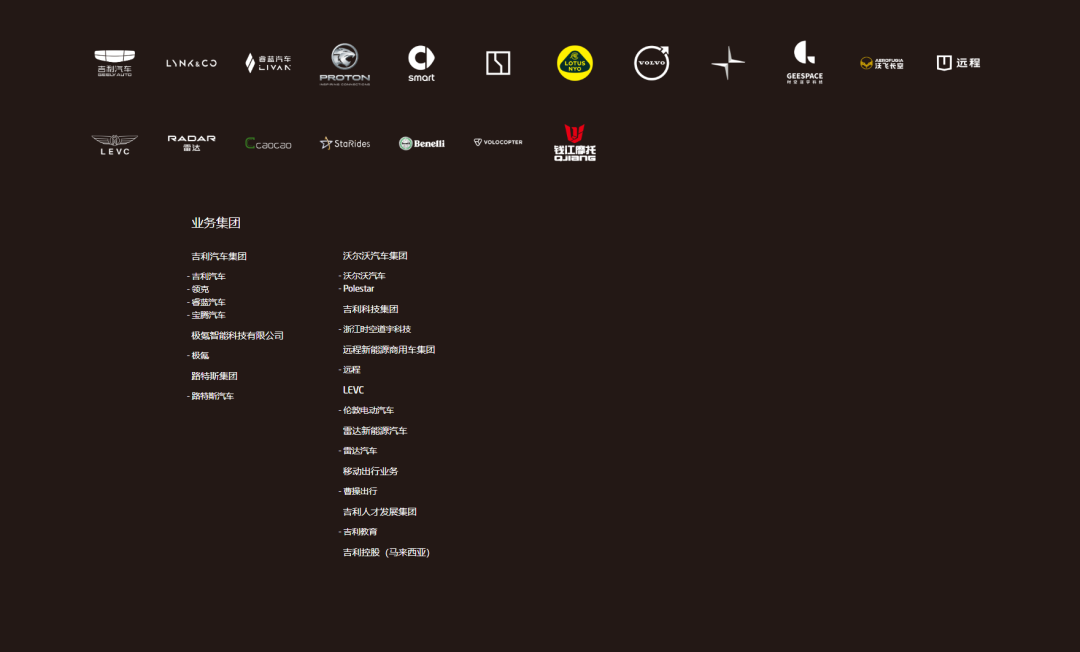
Task: Visit the 雷达新能源汽车 link
Action: (375, 430)
